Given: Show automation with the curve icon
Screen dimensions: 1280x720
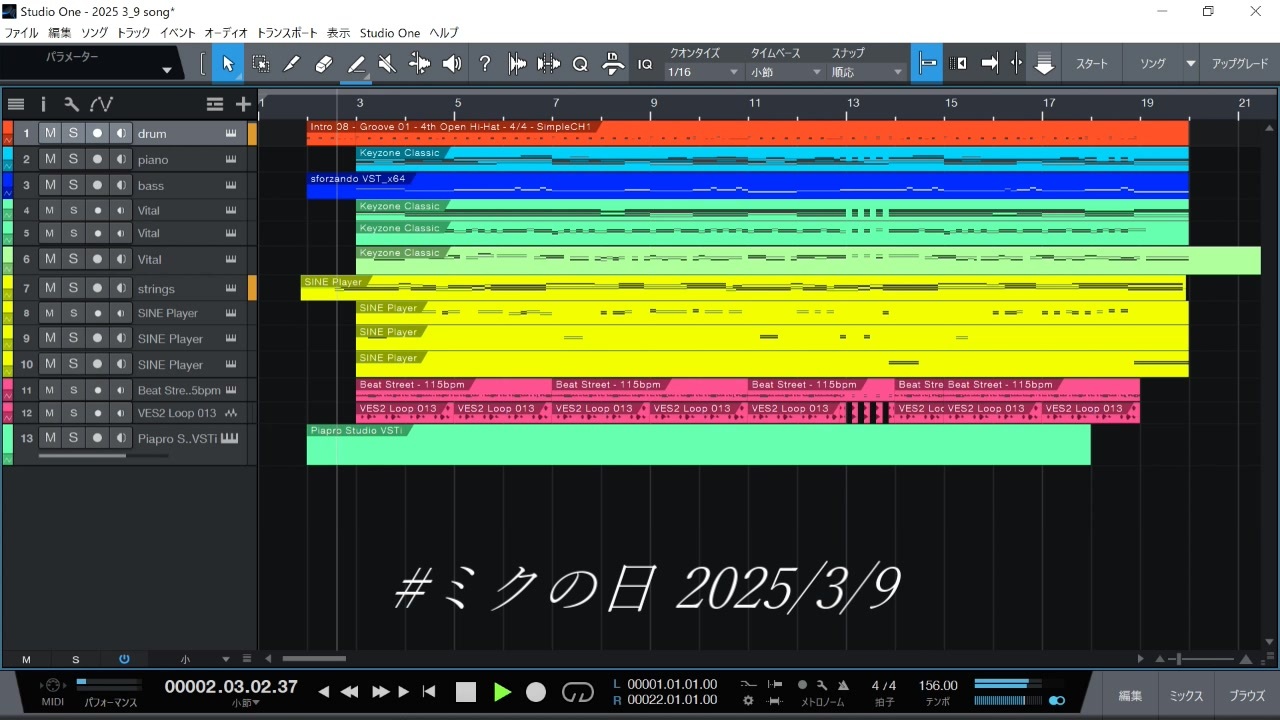Looking at the screenshot, I should point(101,104).
